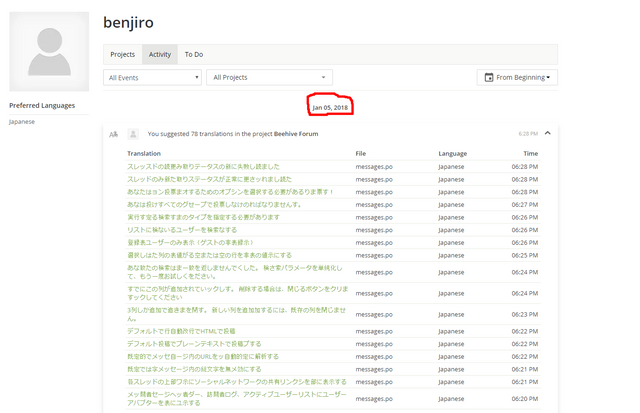Click the Language column header
The height and width of the screenshot is (413, 640).
453,154
